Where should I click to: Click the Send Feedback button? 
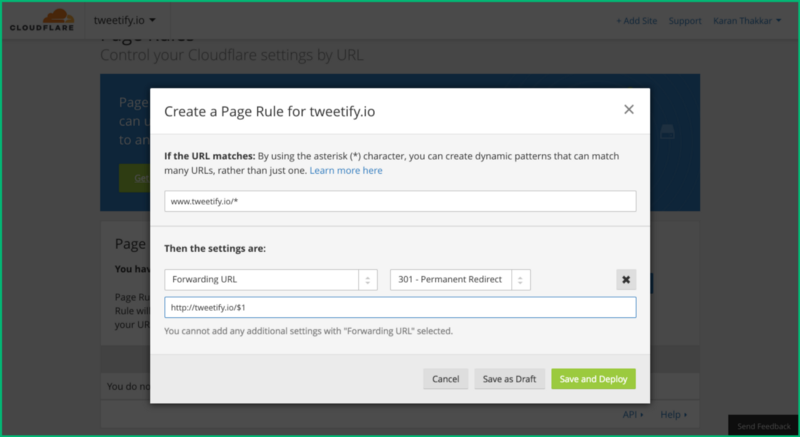pos(763,426)
